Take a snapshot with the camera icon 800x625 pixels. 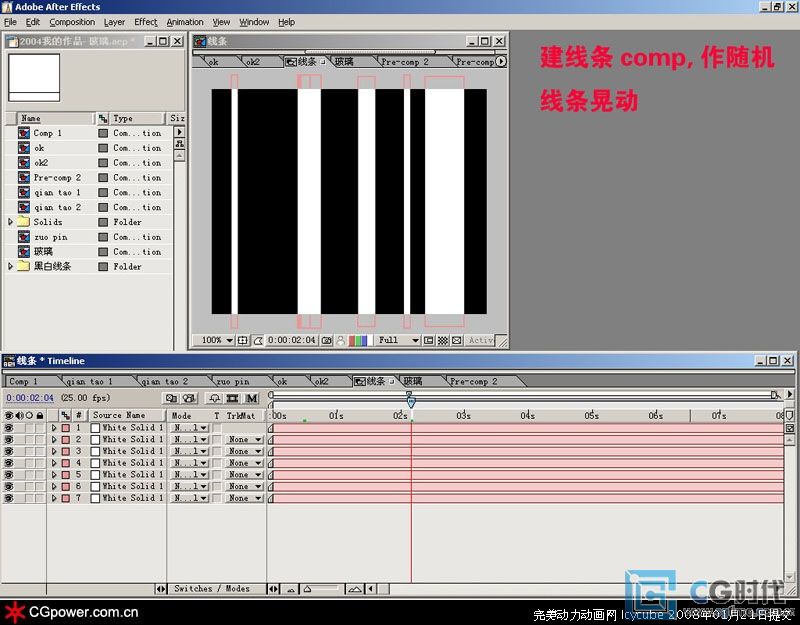[327, 340]
